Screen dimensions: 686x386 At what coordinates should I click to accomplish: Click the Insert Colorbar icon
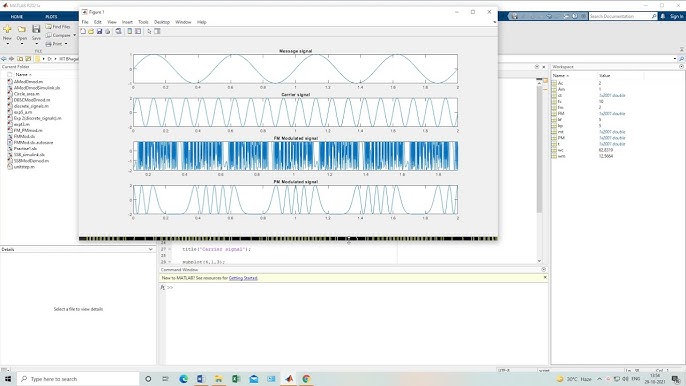[x=130, y=32]
